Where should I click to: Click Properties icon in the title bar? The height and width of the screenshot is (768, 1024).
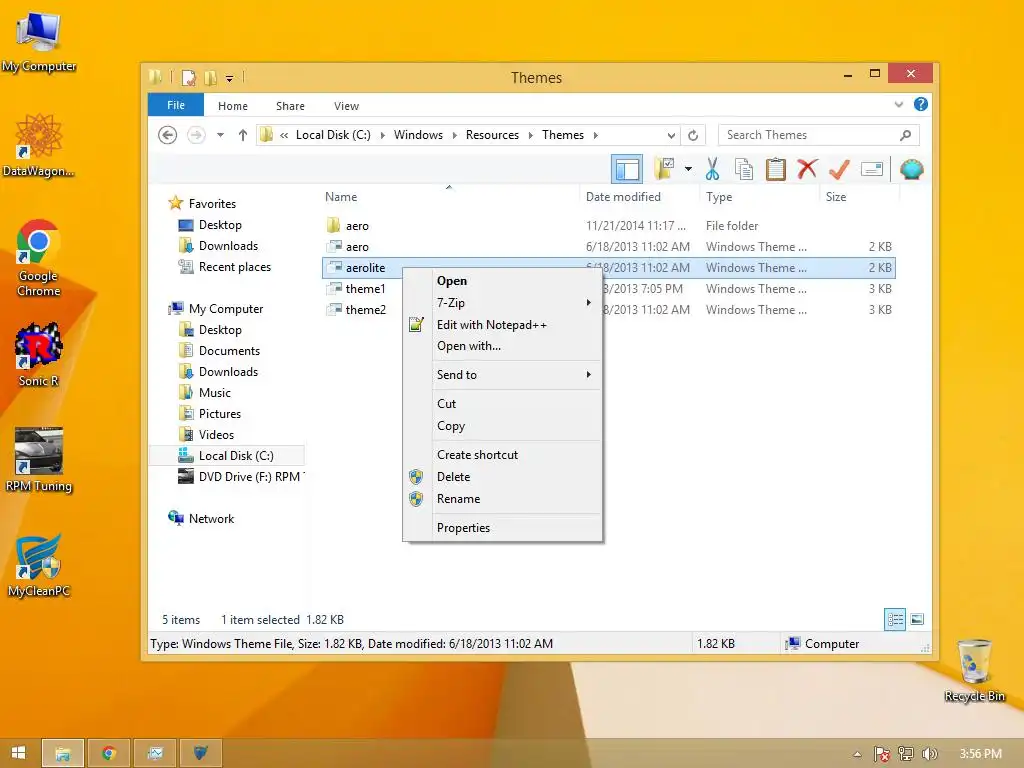189,78
